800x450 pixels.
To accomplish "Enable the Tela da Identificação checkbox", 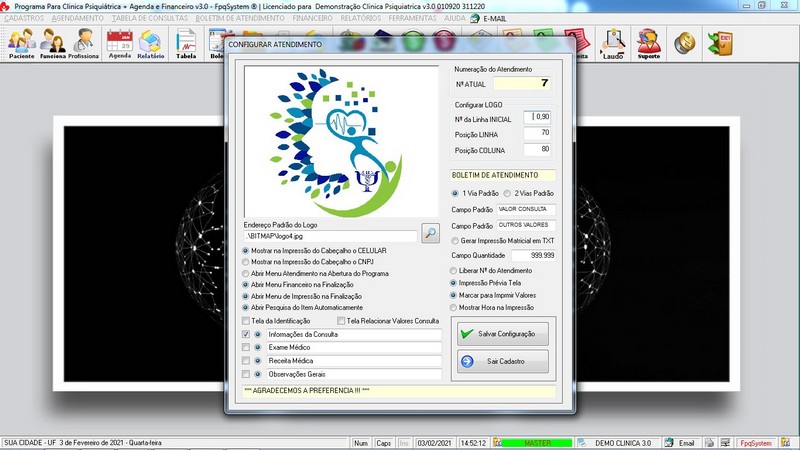I will click(x=246, y=321).
